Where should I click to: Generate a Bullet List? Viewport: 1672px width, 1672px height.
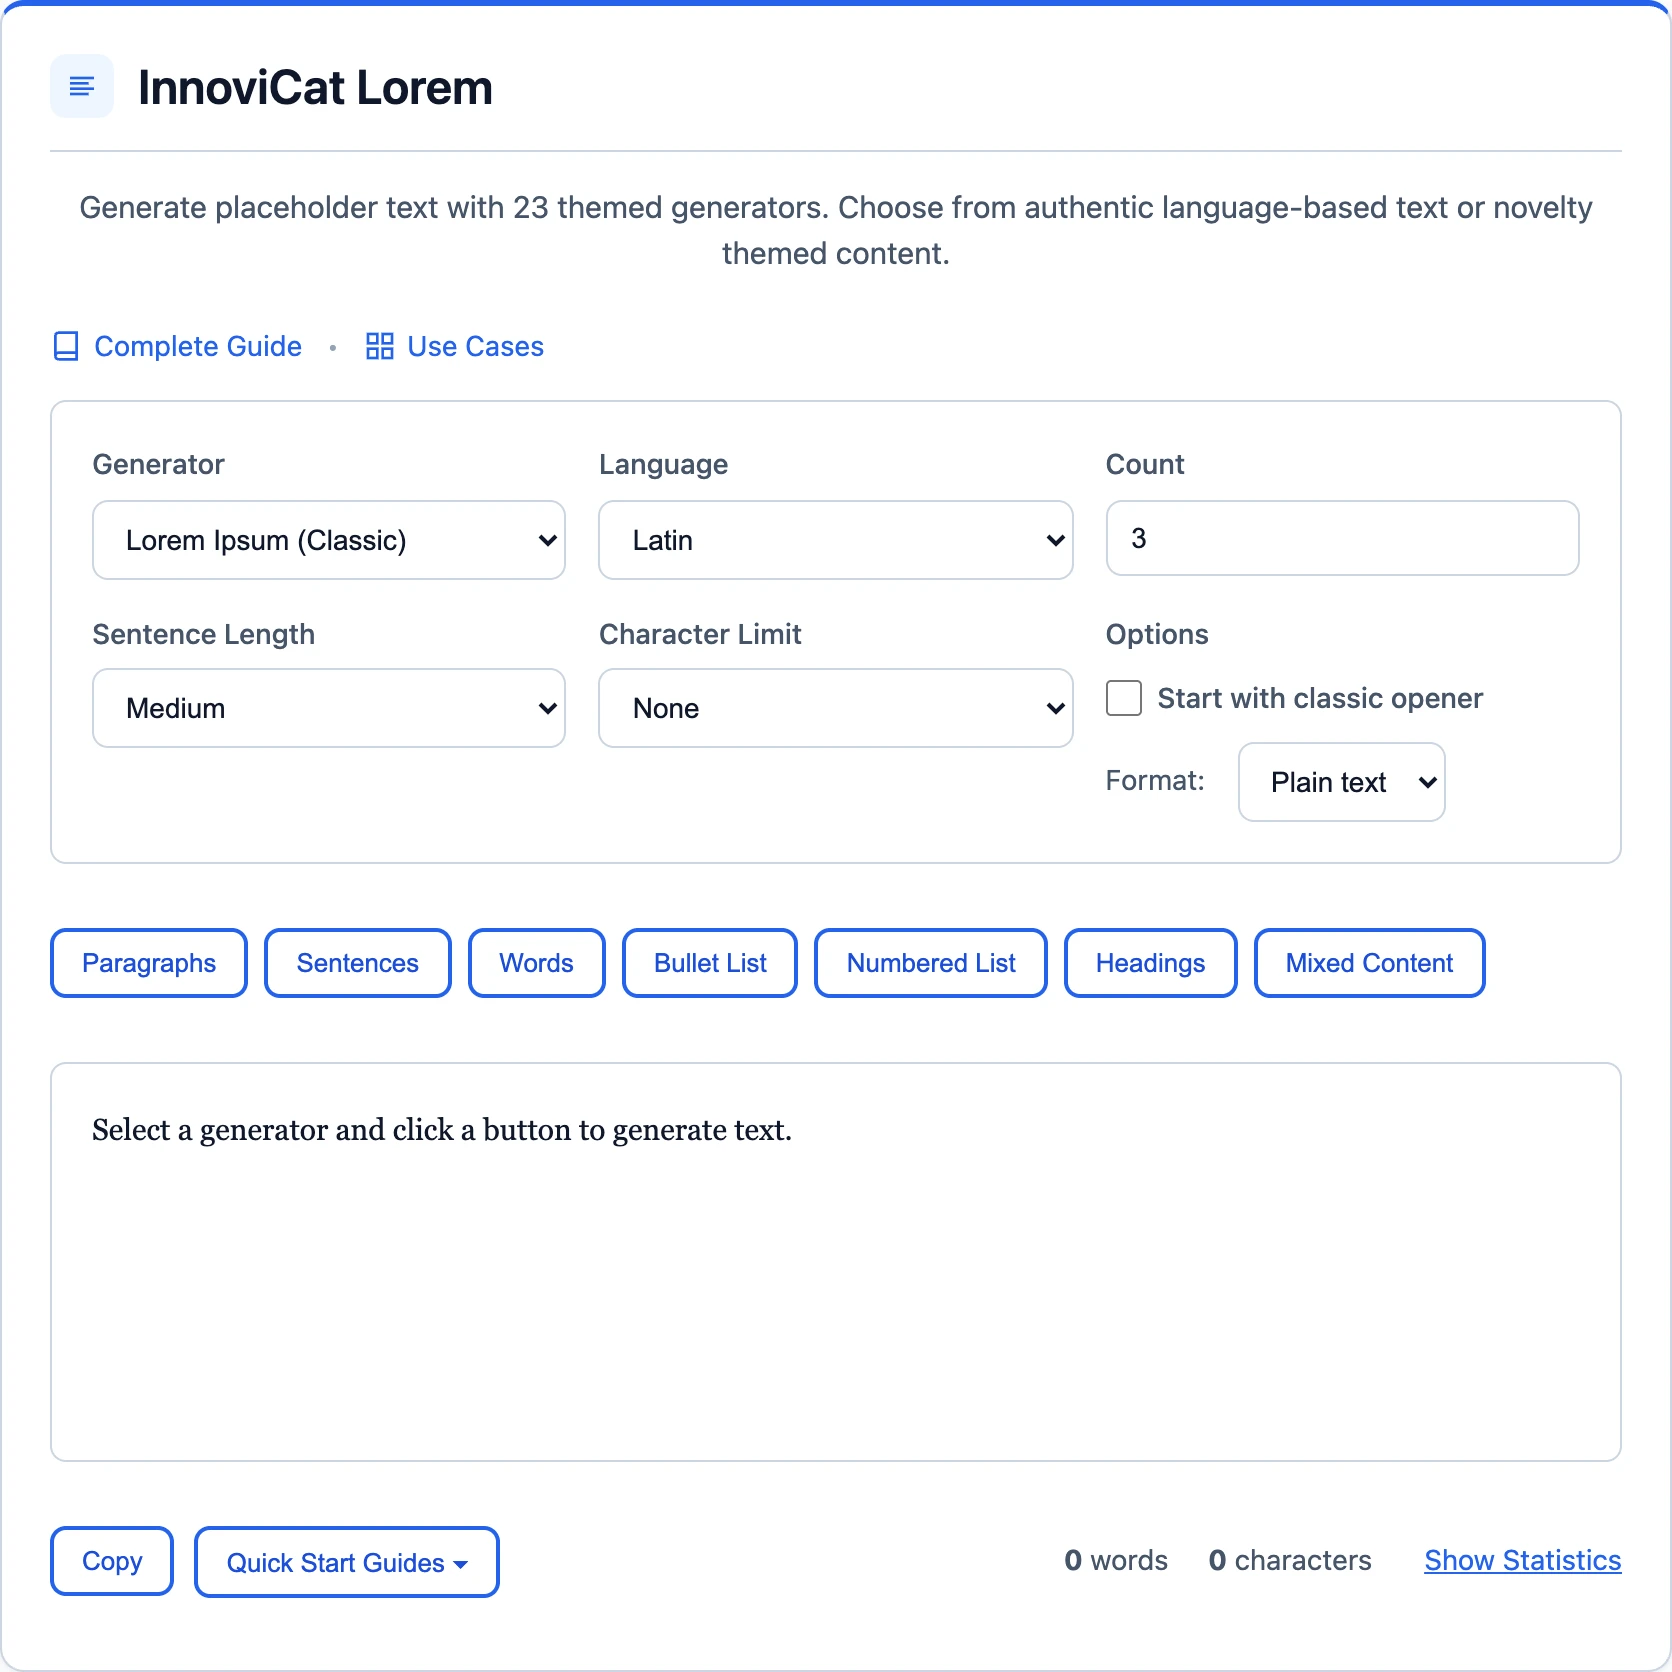[710, 963]
